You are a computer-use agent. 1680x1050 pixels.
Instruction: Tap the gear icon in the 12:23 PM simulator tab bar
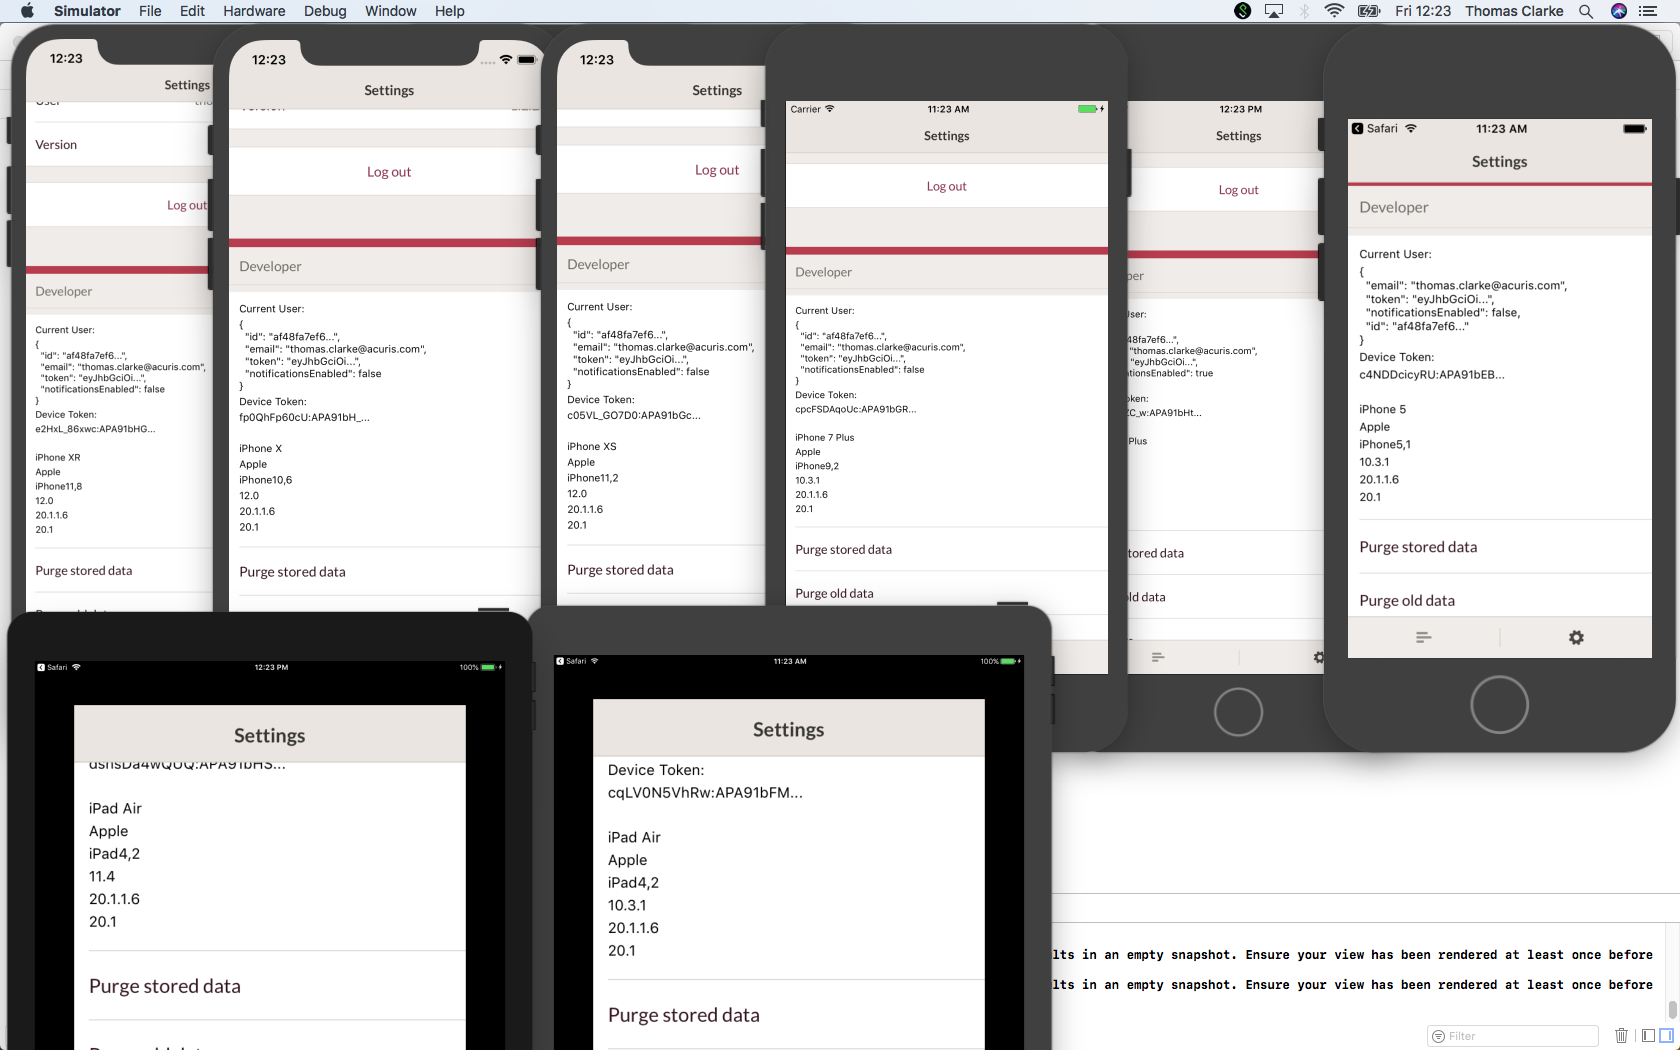point(1319,657)
